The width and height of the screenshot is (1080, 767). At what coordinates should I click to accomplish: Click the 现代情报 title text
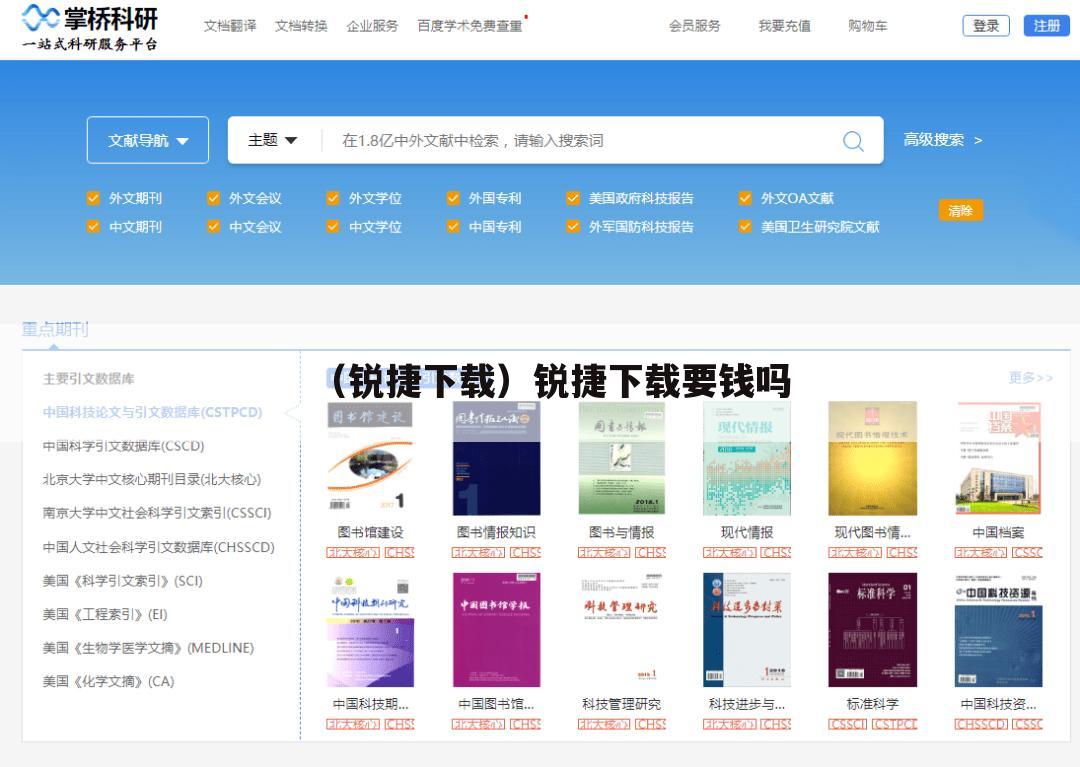[x=747, y=532]
